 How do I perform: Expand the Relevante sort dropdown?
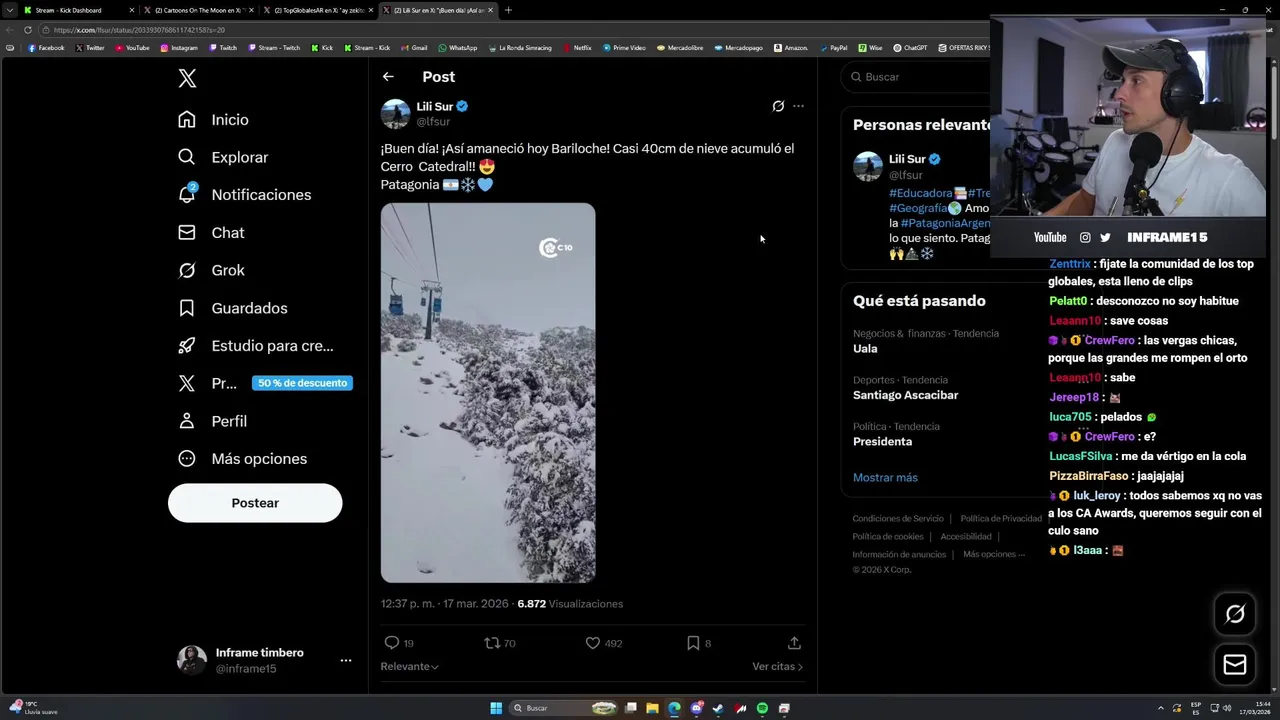[409, 666]
